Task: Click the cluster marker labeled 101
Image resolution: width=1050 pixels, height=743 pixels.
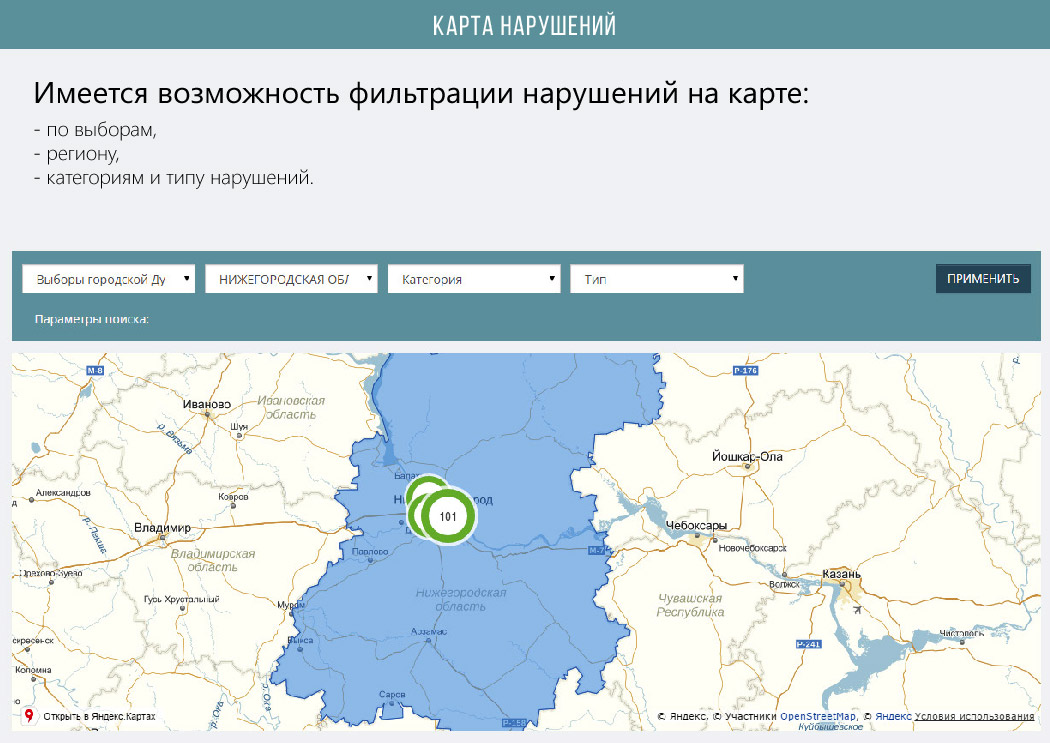Action: (448, 517)
